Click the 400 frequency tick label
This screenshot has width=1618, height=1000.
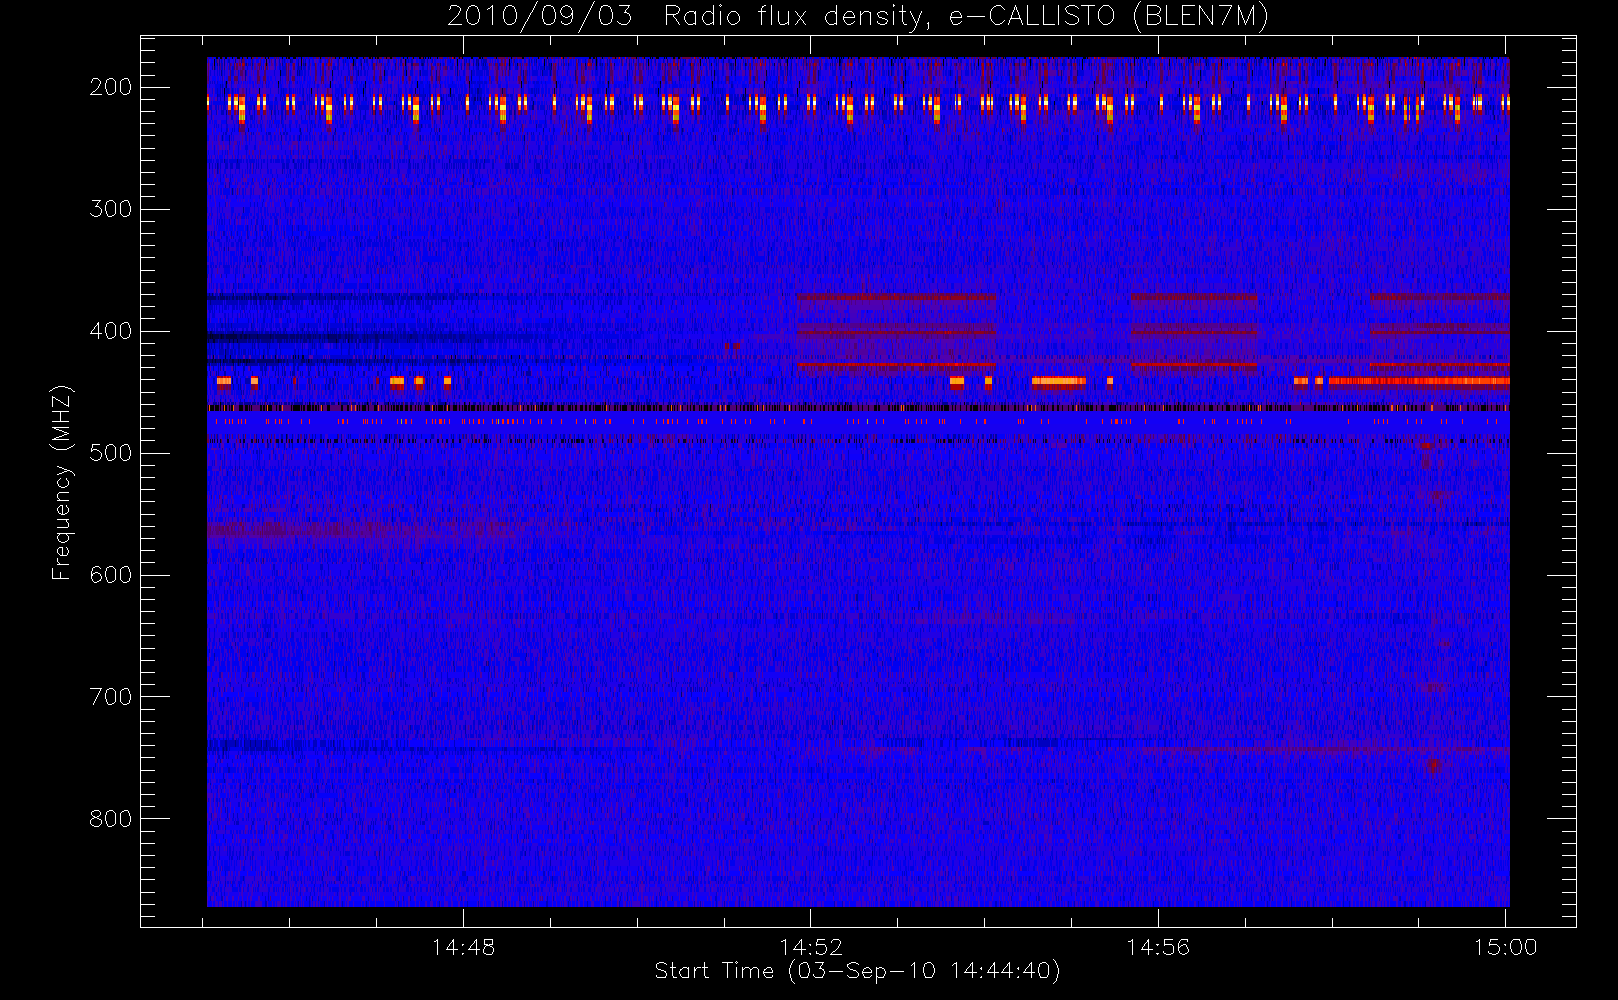(x=111, y=331)
